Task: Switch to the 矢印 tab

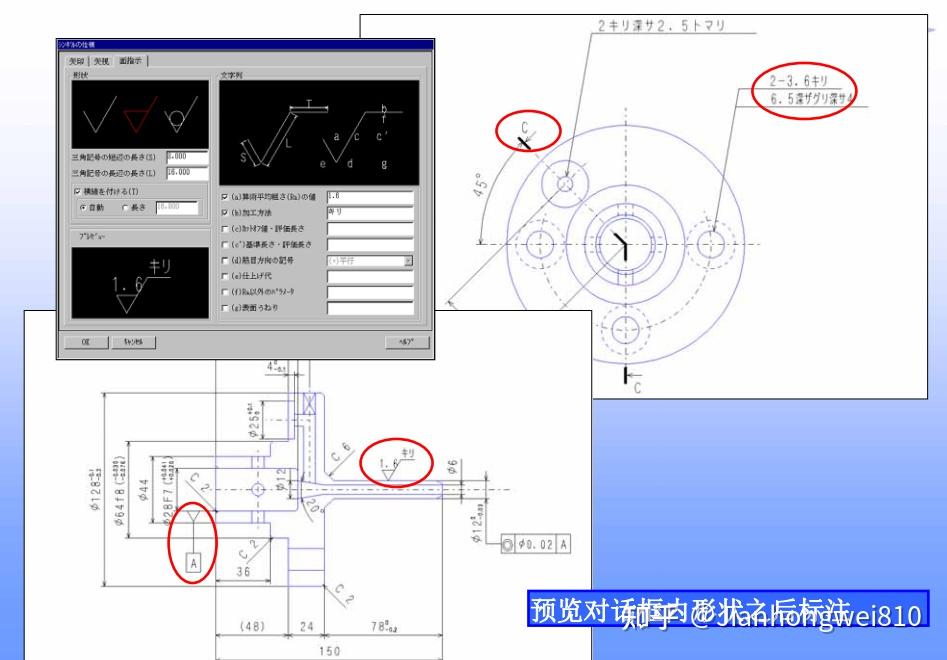Action: [77, 60]
